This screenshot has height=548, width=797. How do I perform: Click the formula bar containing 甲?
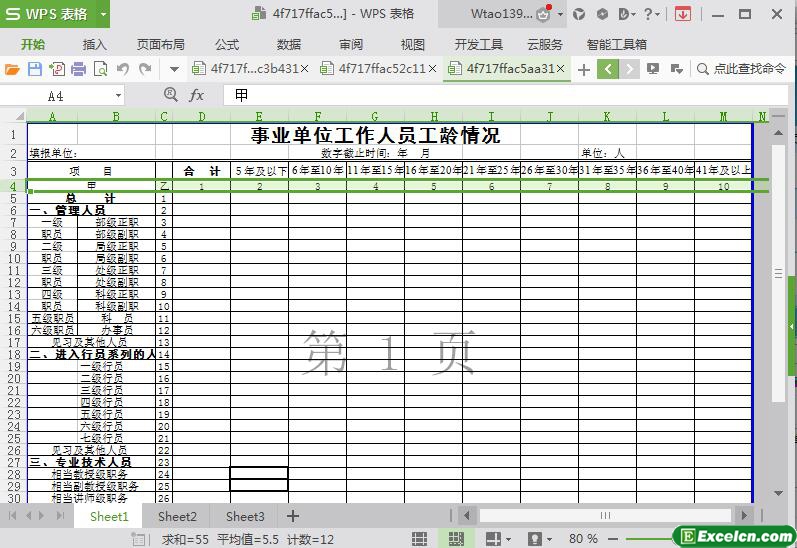click(505, 95)
